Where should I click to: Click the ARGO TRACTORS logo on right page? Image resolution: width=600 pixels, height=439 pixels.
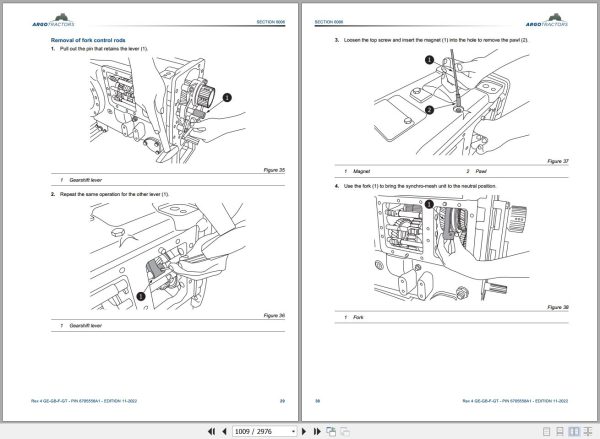(x=547, y=20)
